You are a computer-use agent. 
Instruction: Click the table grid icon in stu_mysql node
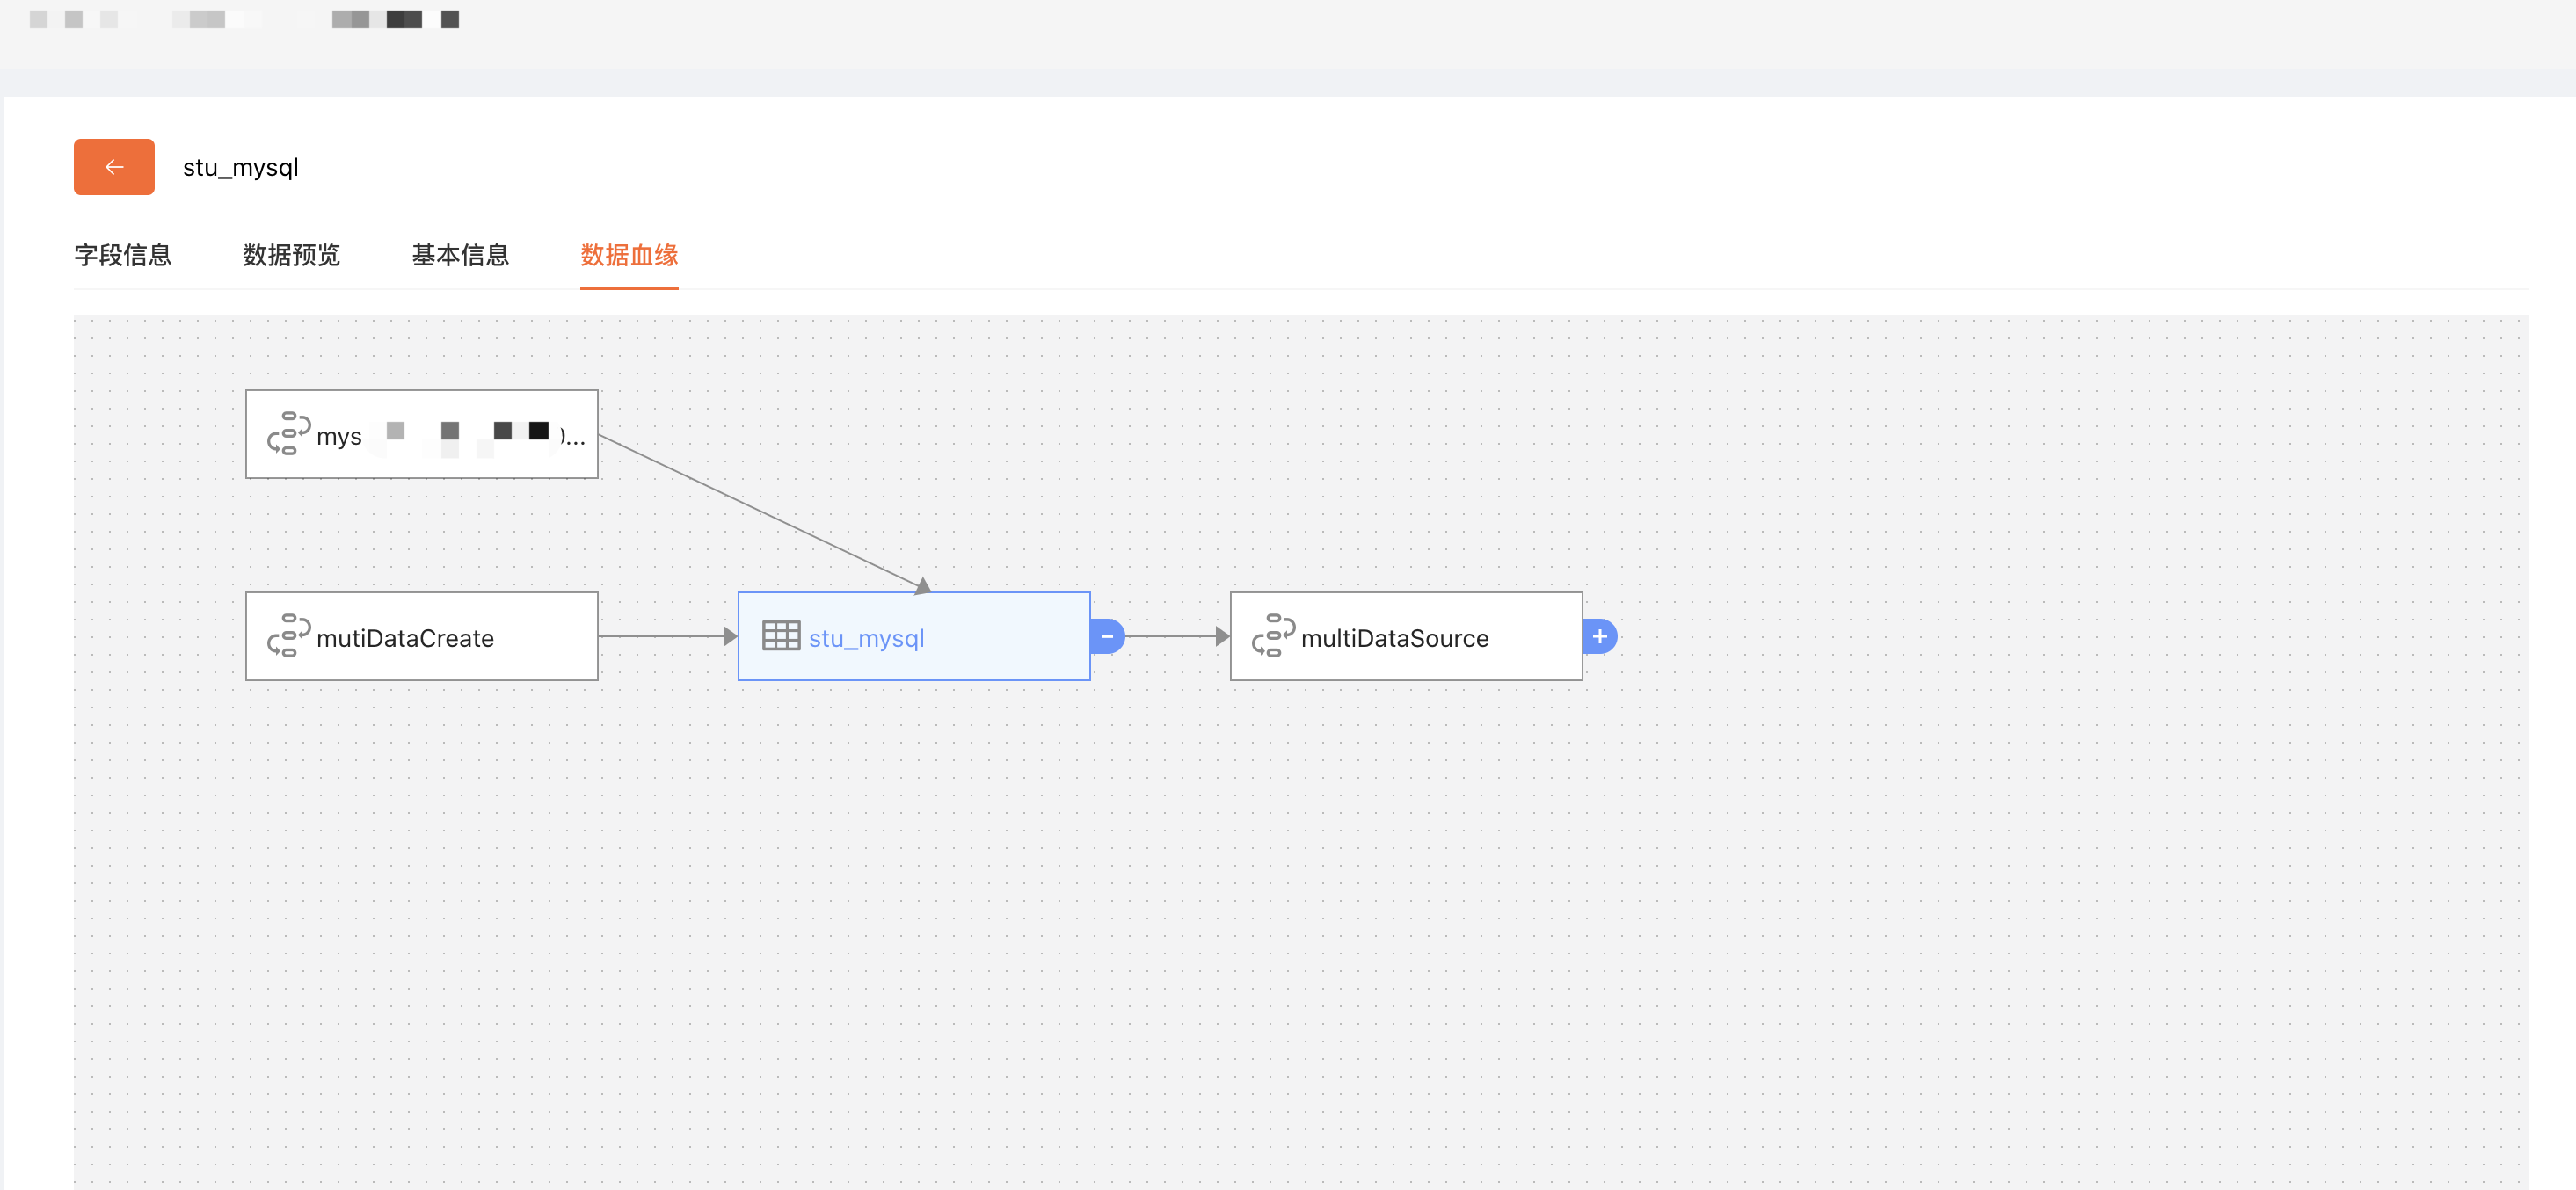pyautogui.click(x=781, y=636)
